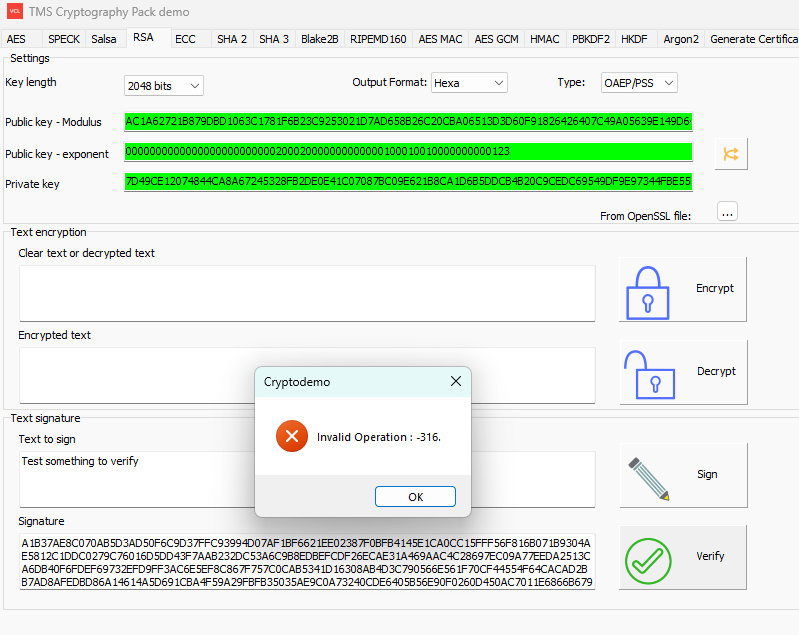Open the Type OAEP/PSS dropdown
Image resolution: width=799 pixels, height=635 pixels.
[638, 83]
